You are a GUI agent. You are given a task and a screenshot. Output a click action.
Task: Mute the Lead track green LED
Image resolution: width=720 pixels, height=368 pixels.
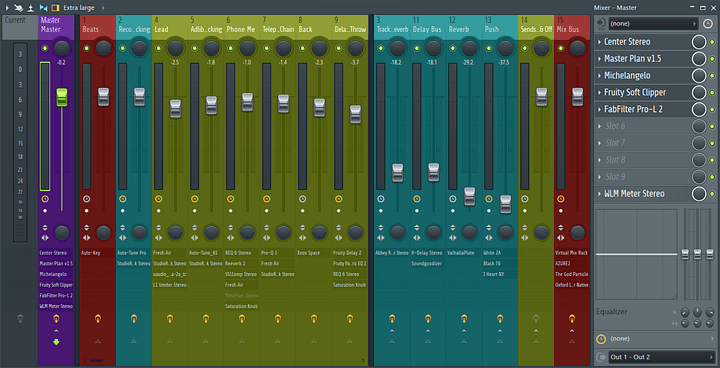[158, 48]
